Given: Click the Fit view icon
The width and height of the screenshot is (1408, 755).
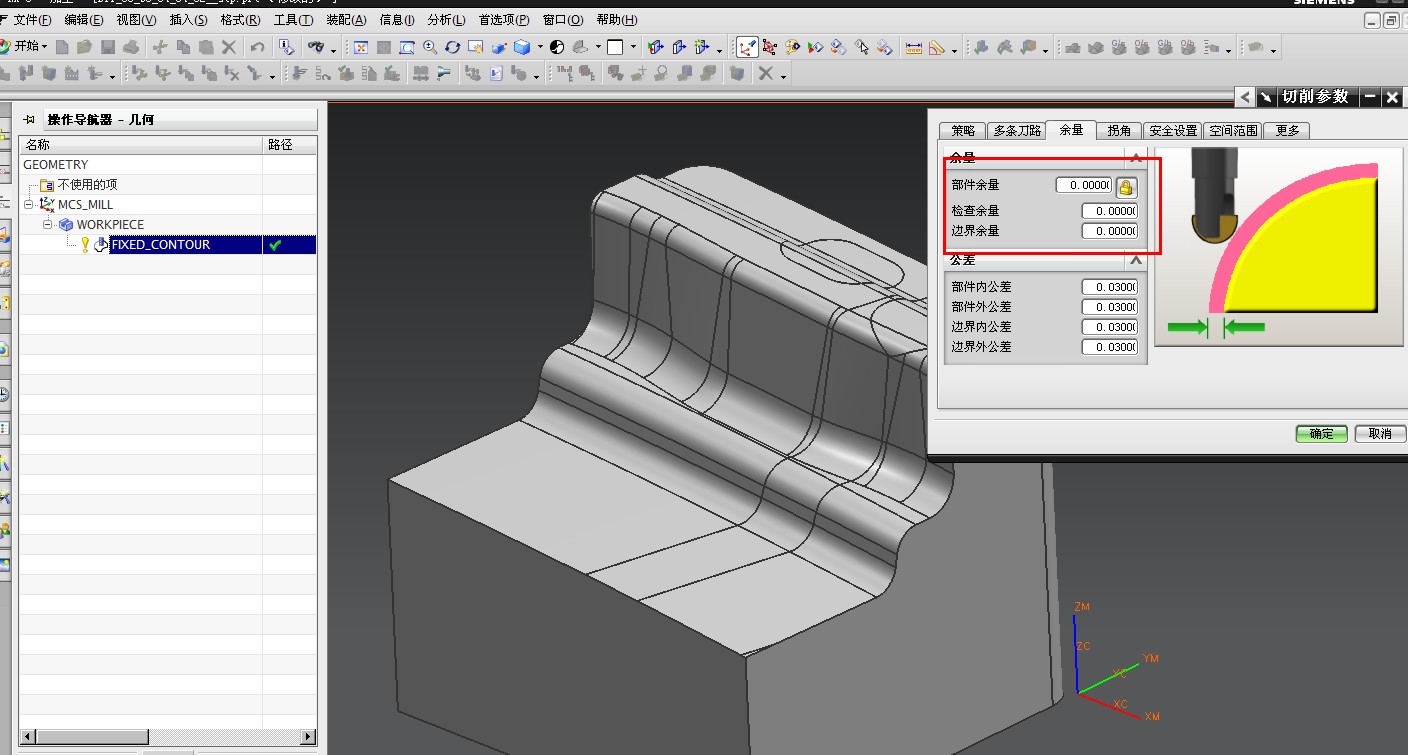Looking at the screenshot, I should coord(361,47).
